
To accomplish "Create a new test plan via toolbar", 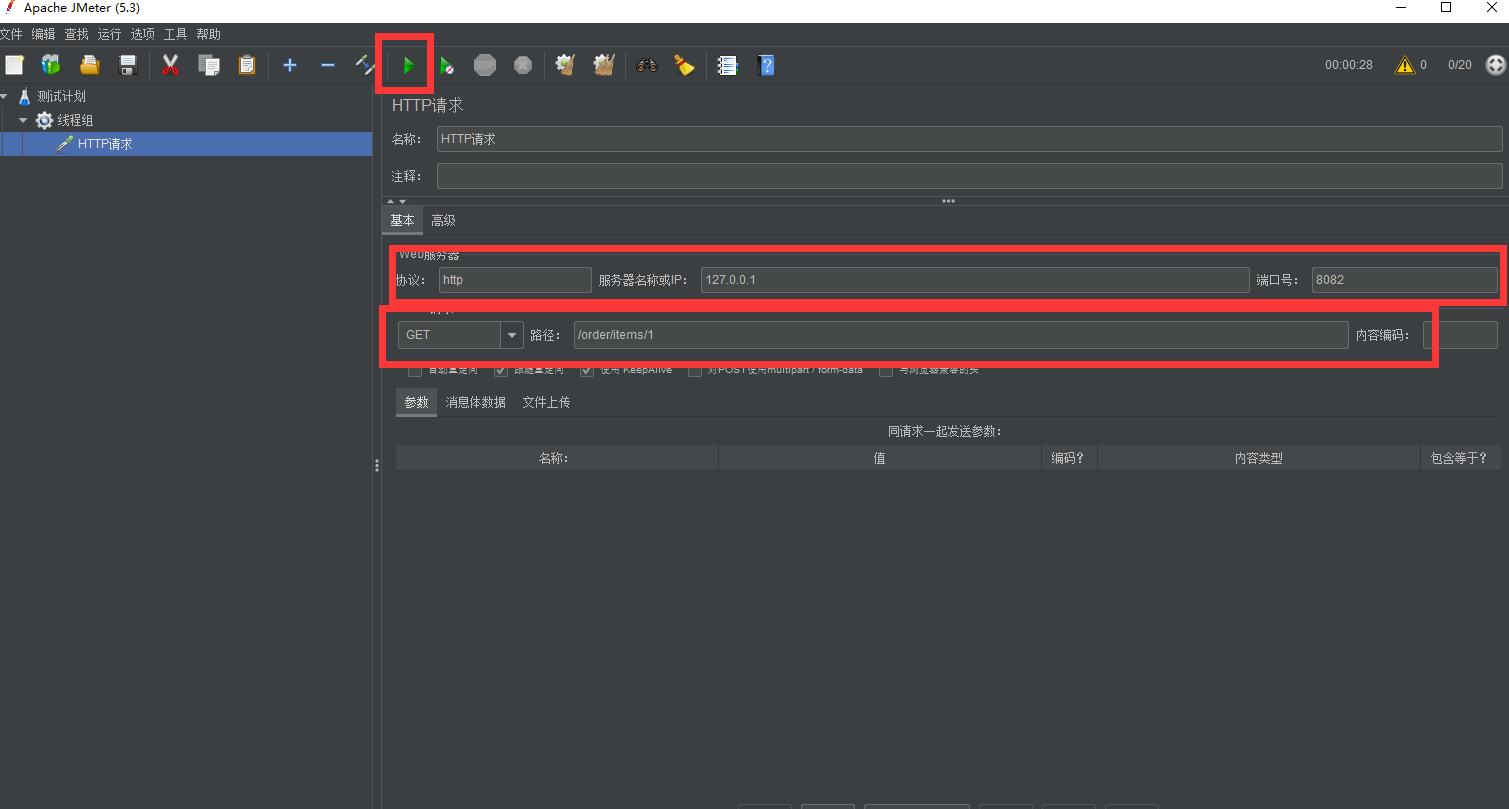I will (x=14, y=65).
